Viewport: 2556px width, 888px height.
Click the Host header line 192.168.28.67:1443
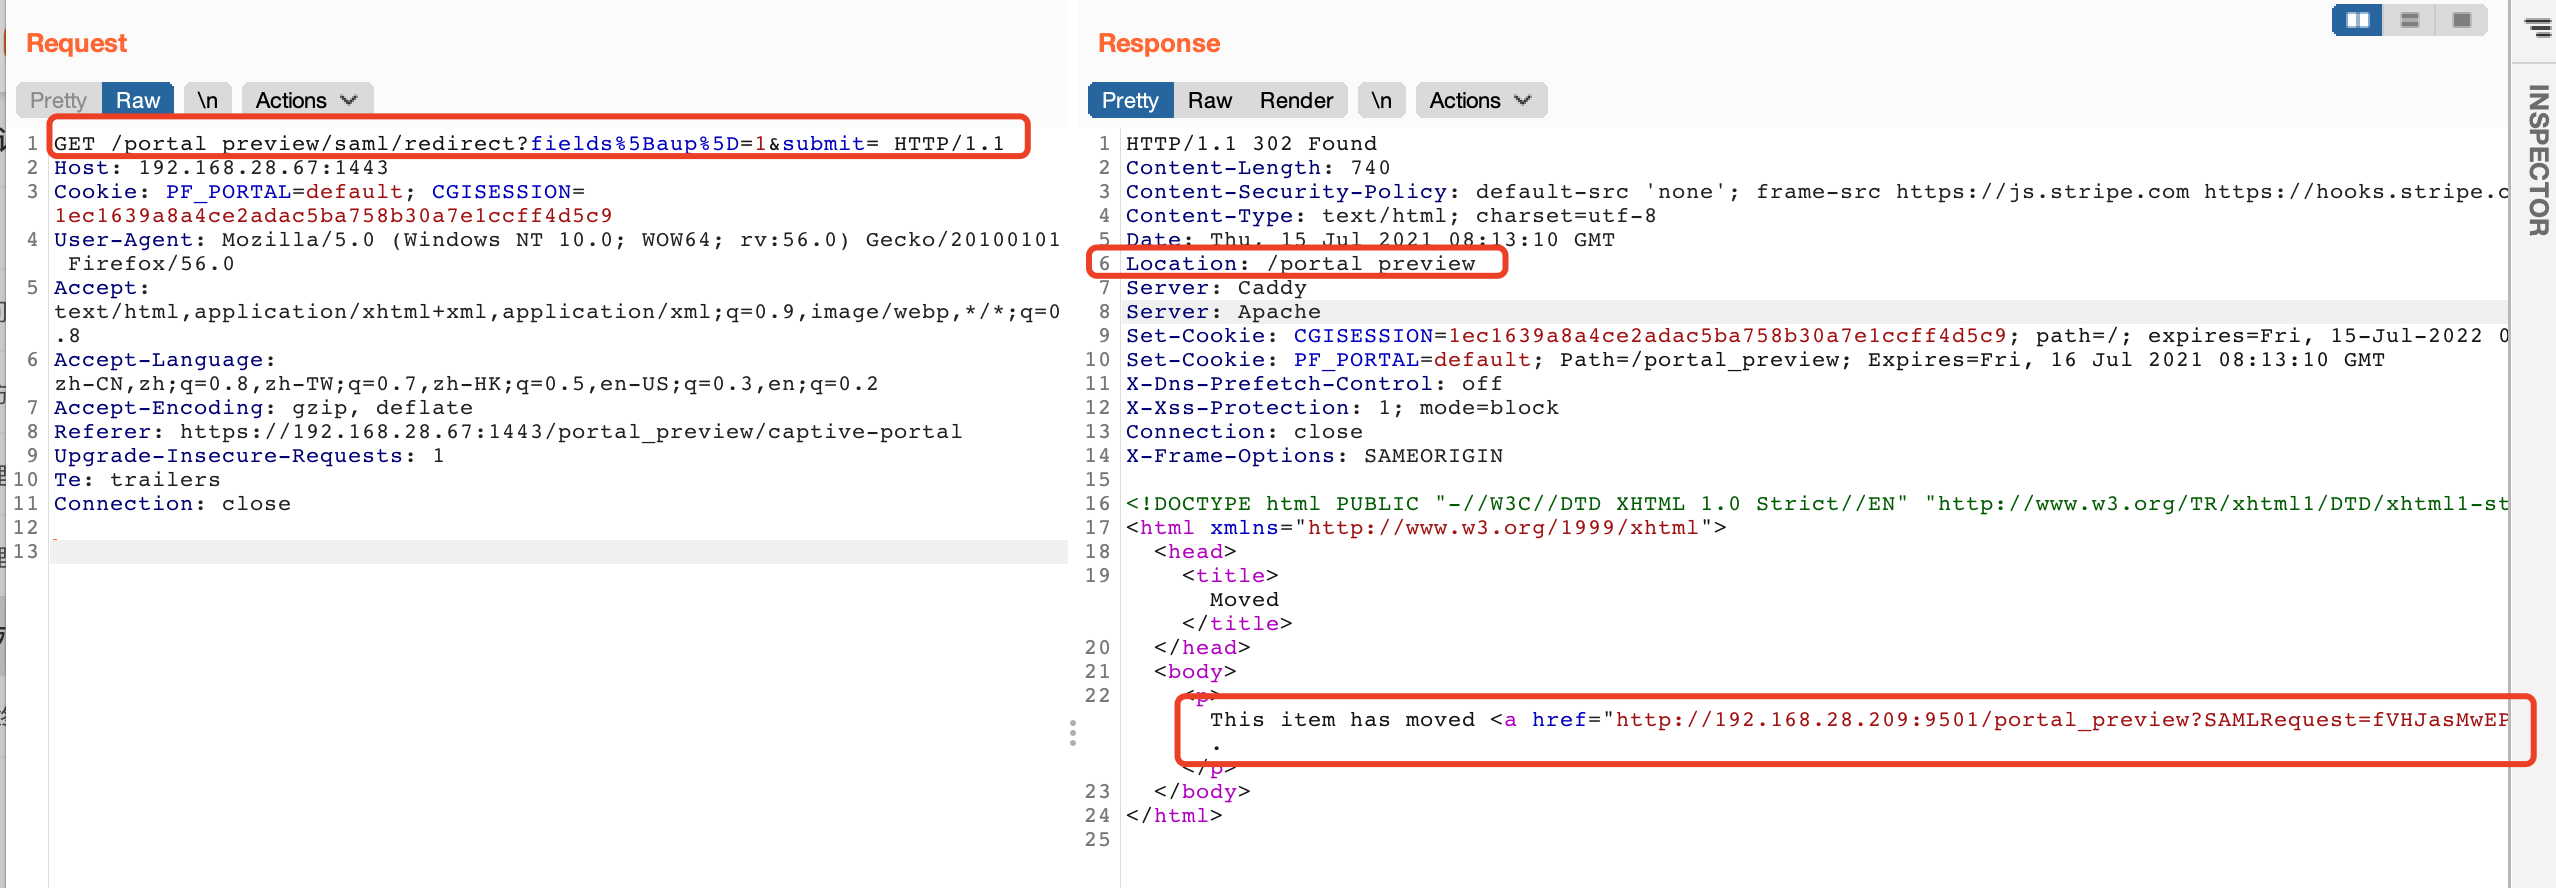pyautogui.click(x=221, y=168)
